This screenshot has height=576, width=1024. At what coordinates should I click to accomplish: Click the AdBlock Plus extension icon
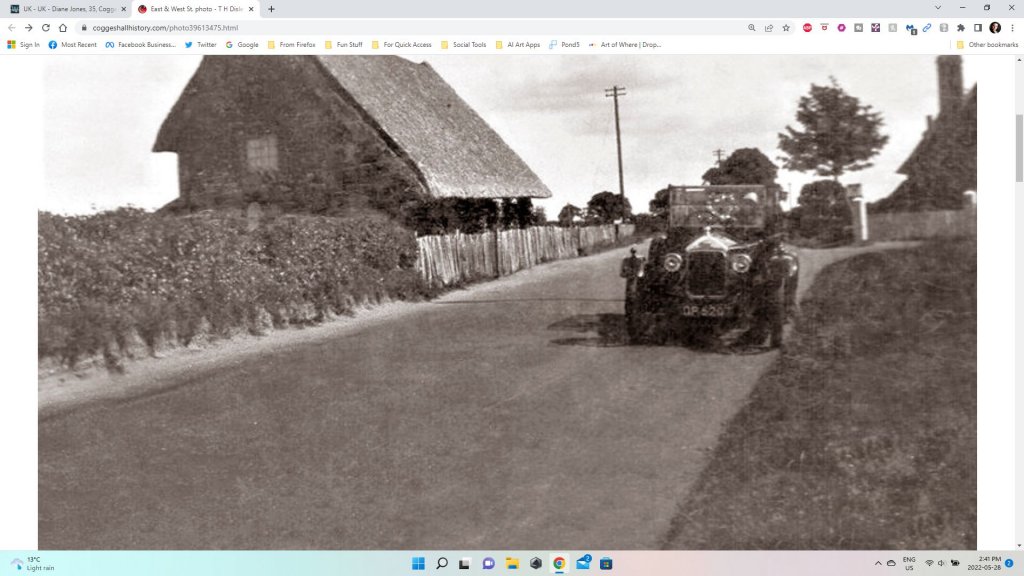pos(807,28)
